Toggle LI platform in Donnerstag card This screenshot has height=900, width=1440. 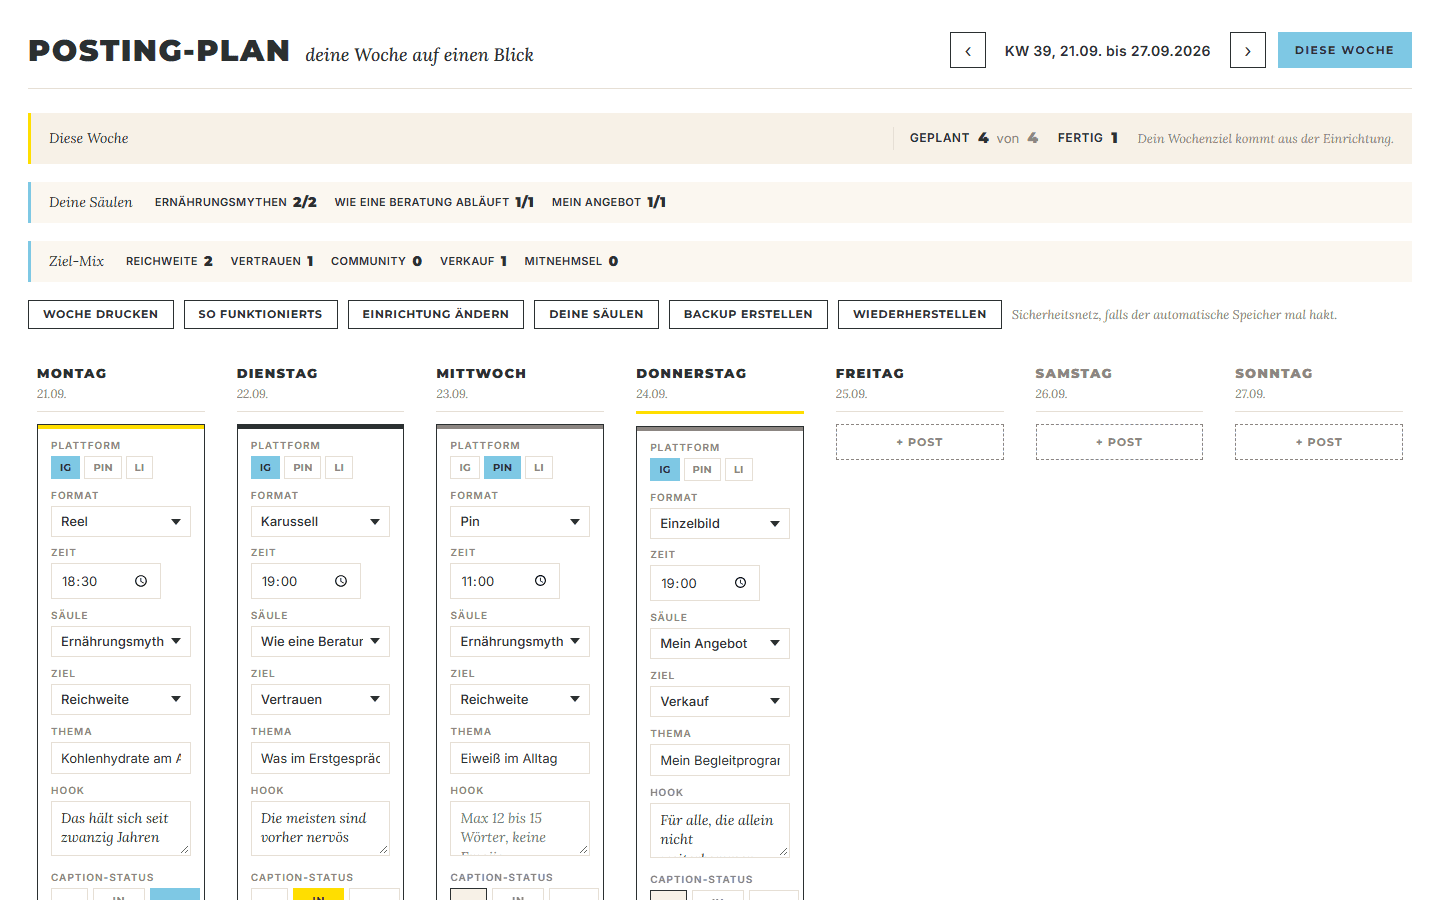pyautogui.click(x=739, y=469)
